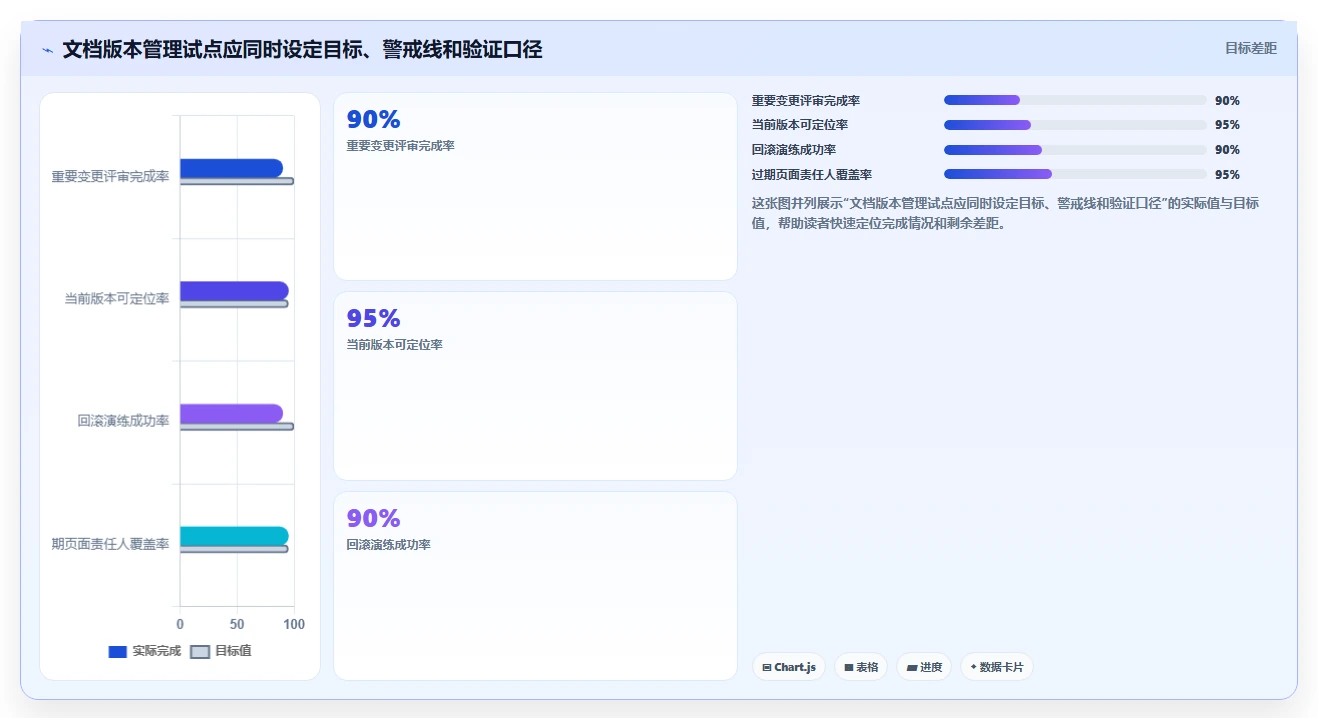Open the 90% 回滚演练成功率 data card
The image size is (1318, 718).
point(535,586)
